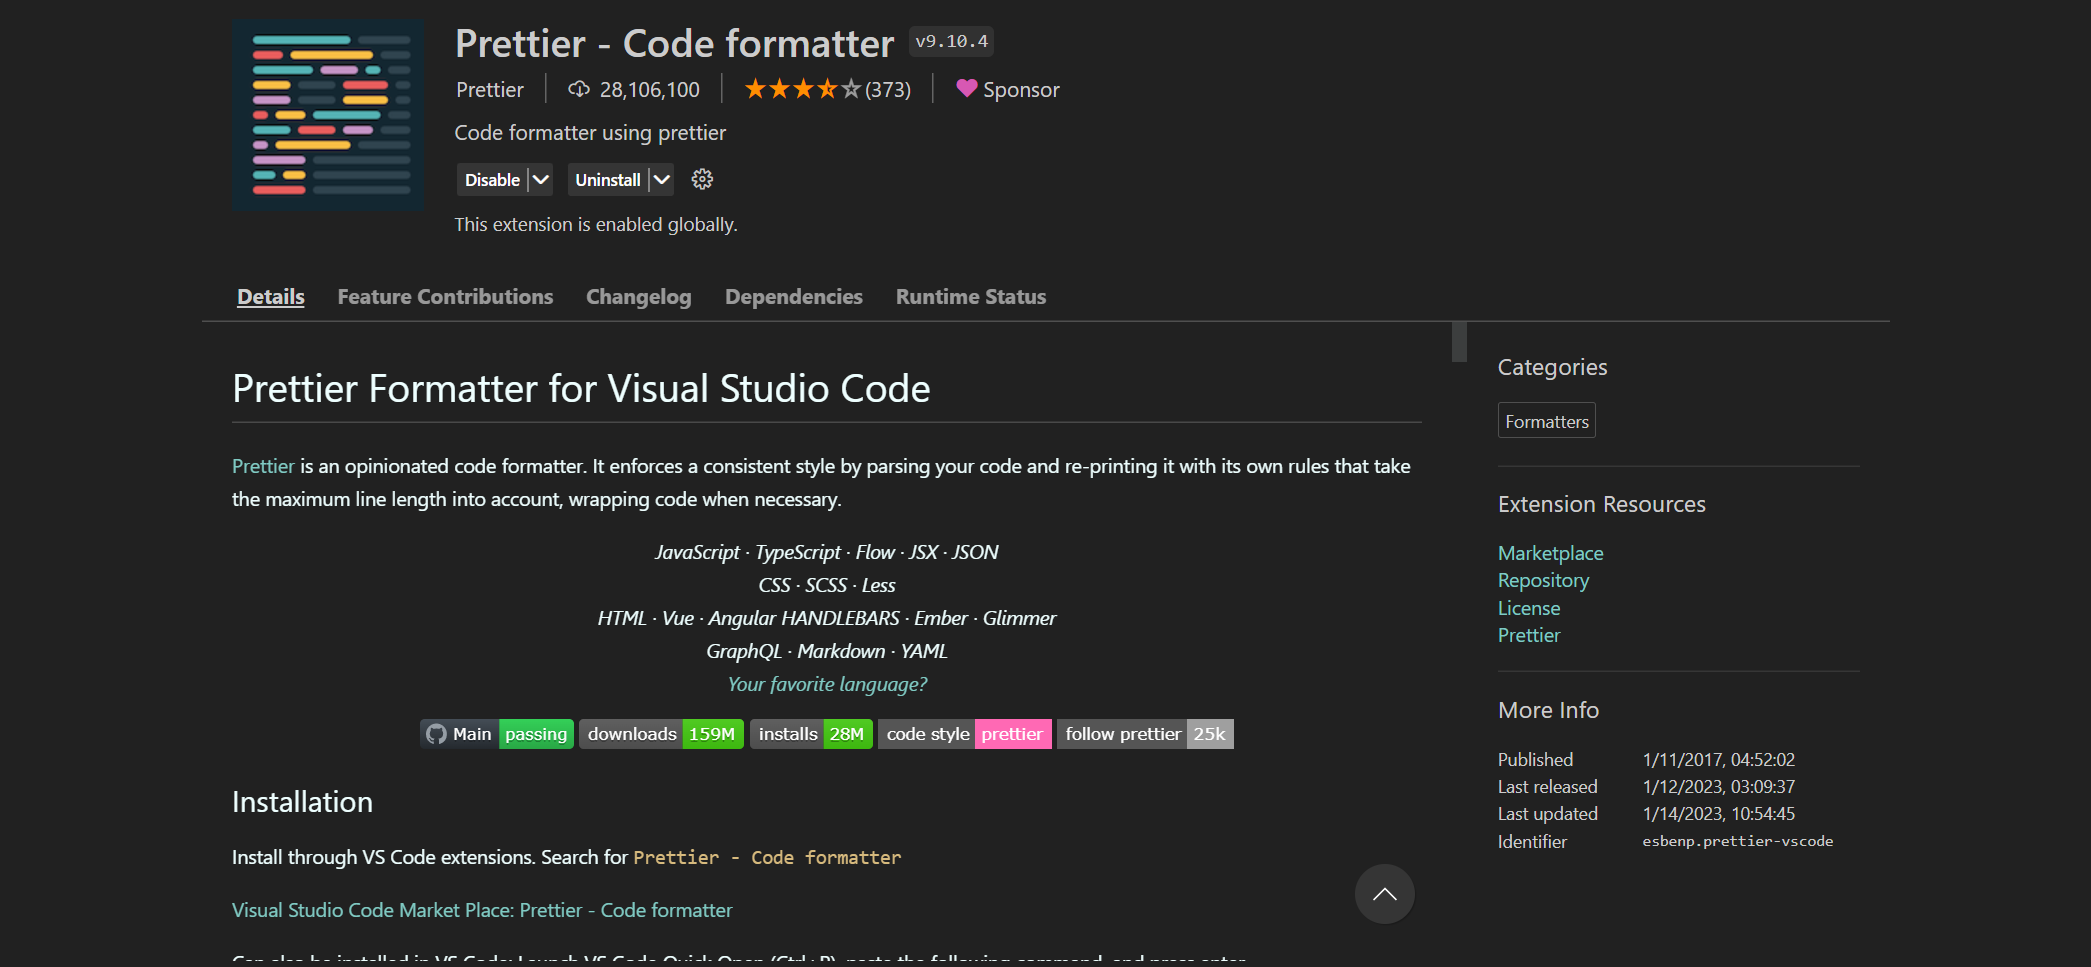Click the Disable button

pos(492,180)
